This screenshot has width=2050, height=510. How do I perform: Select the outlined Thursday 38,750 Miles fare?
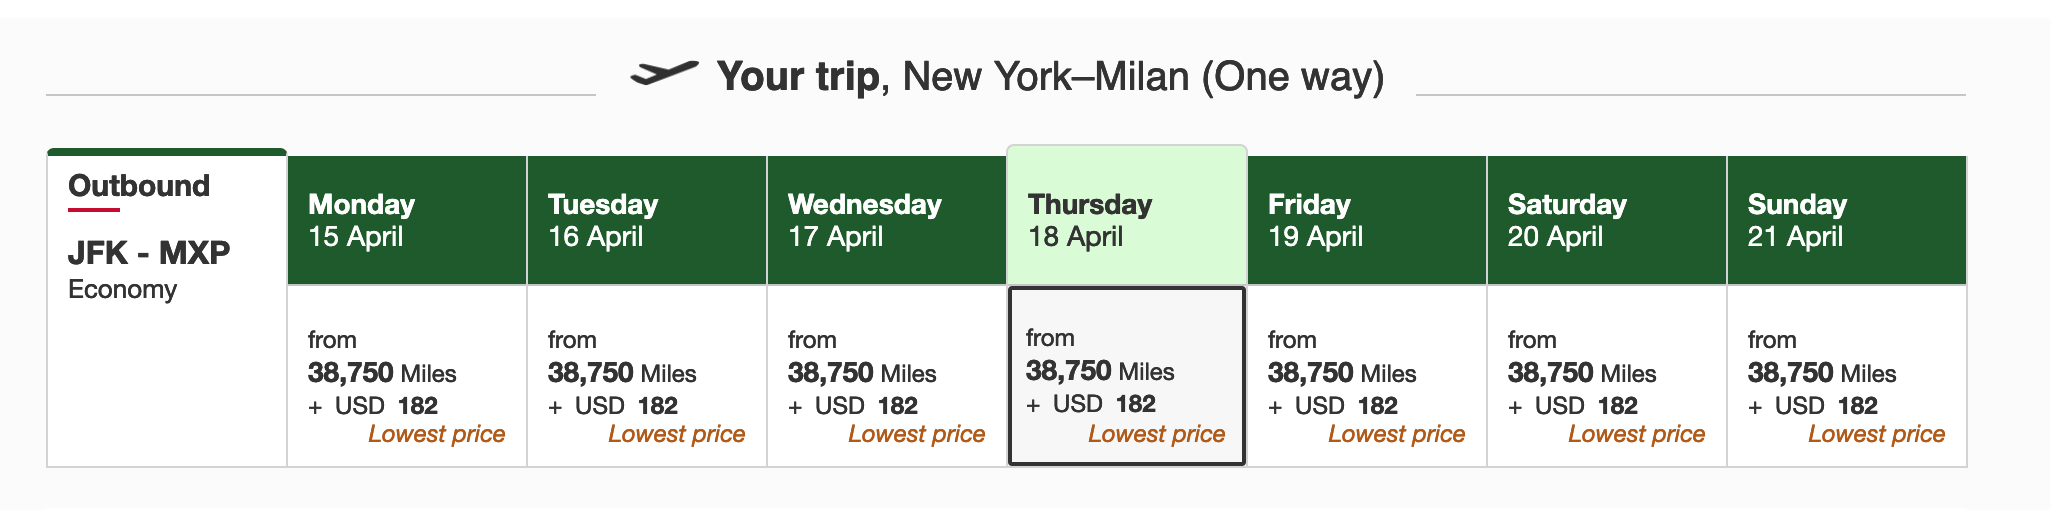pyautogui.click(x=1100, y=372)
